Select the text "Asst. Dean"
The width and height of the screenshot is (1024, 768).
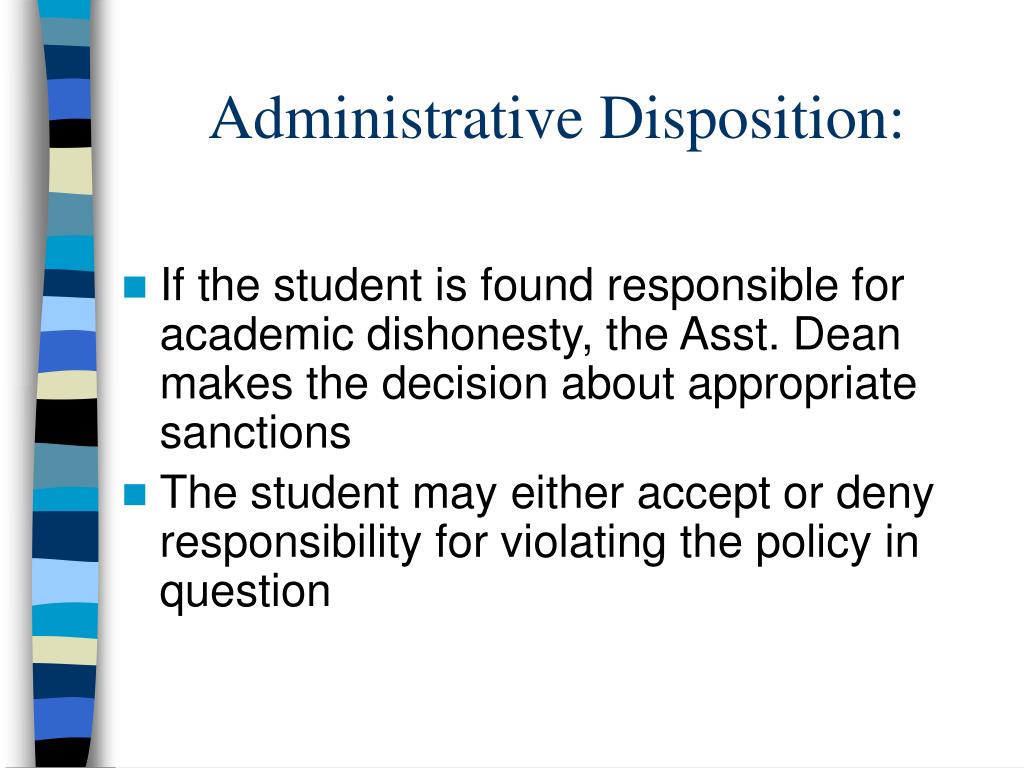(x=790, y=335)
